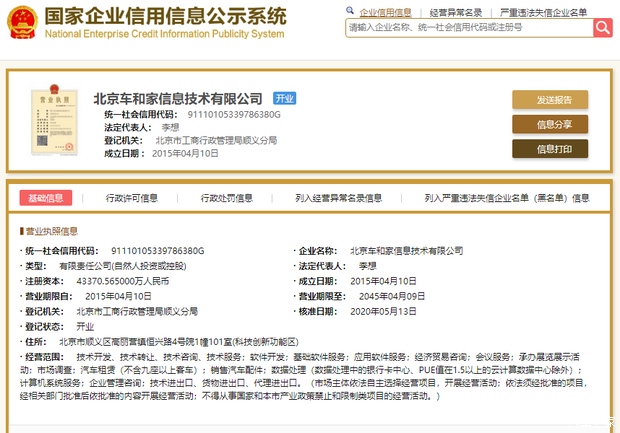The height and width of the screenshot is (433, 620).
Task: Click the 发送报告 button
Action: click(550, 100)
